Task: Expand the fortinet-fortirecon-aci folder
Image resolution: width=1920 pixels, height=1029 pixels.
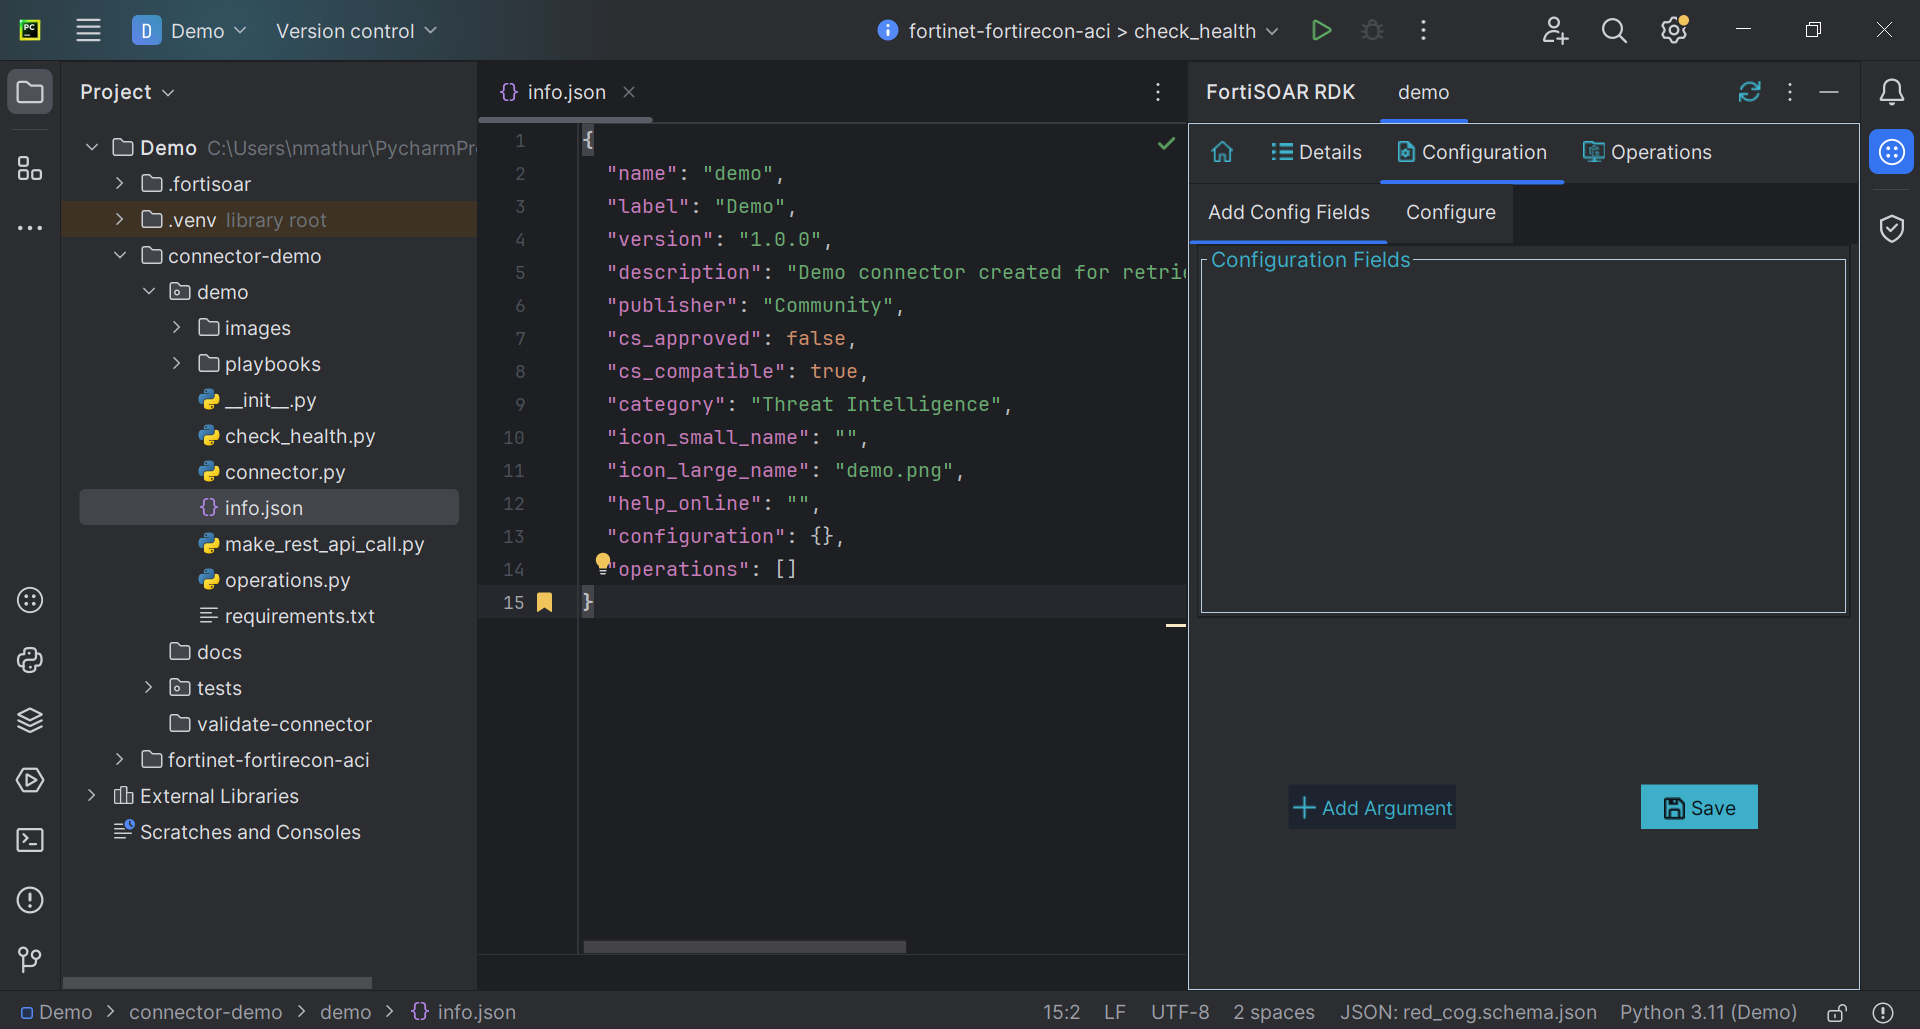Action: click(120, 760)
